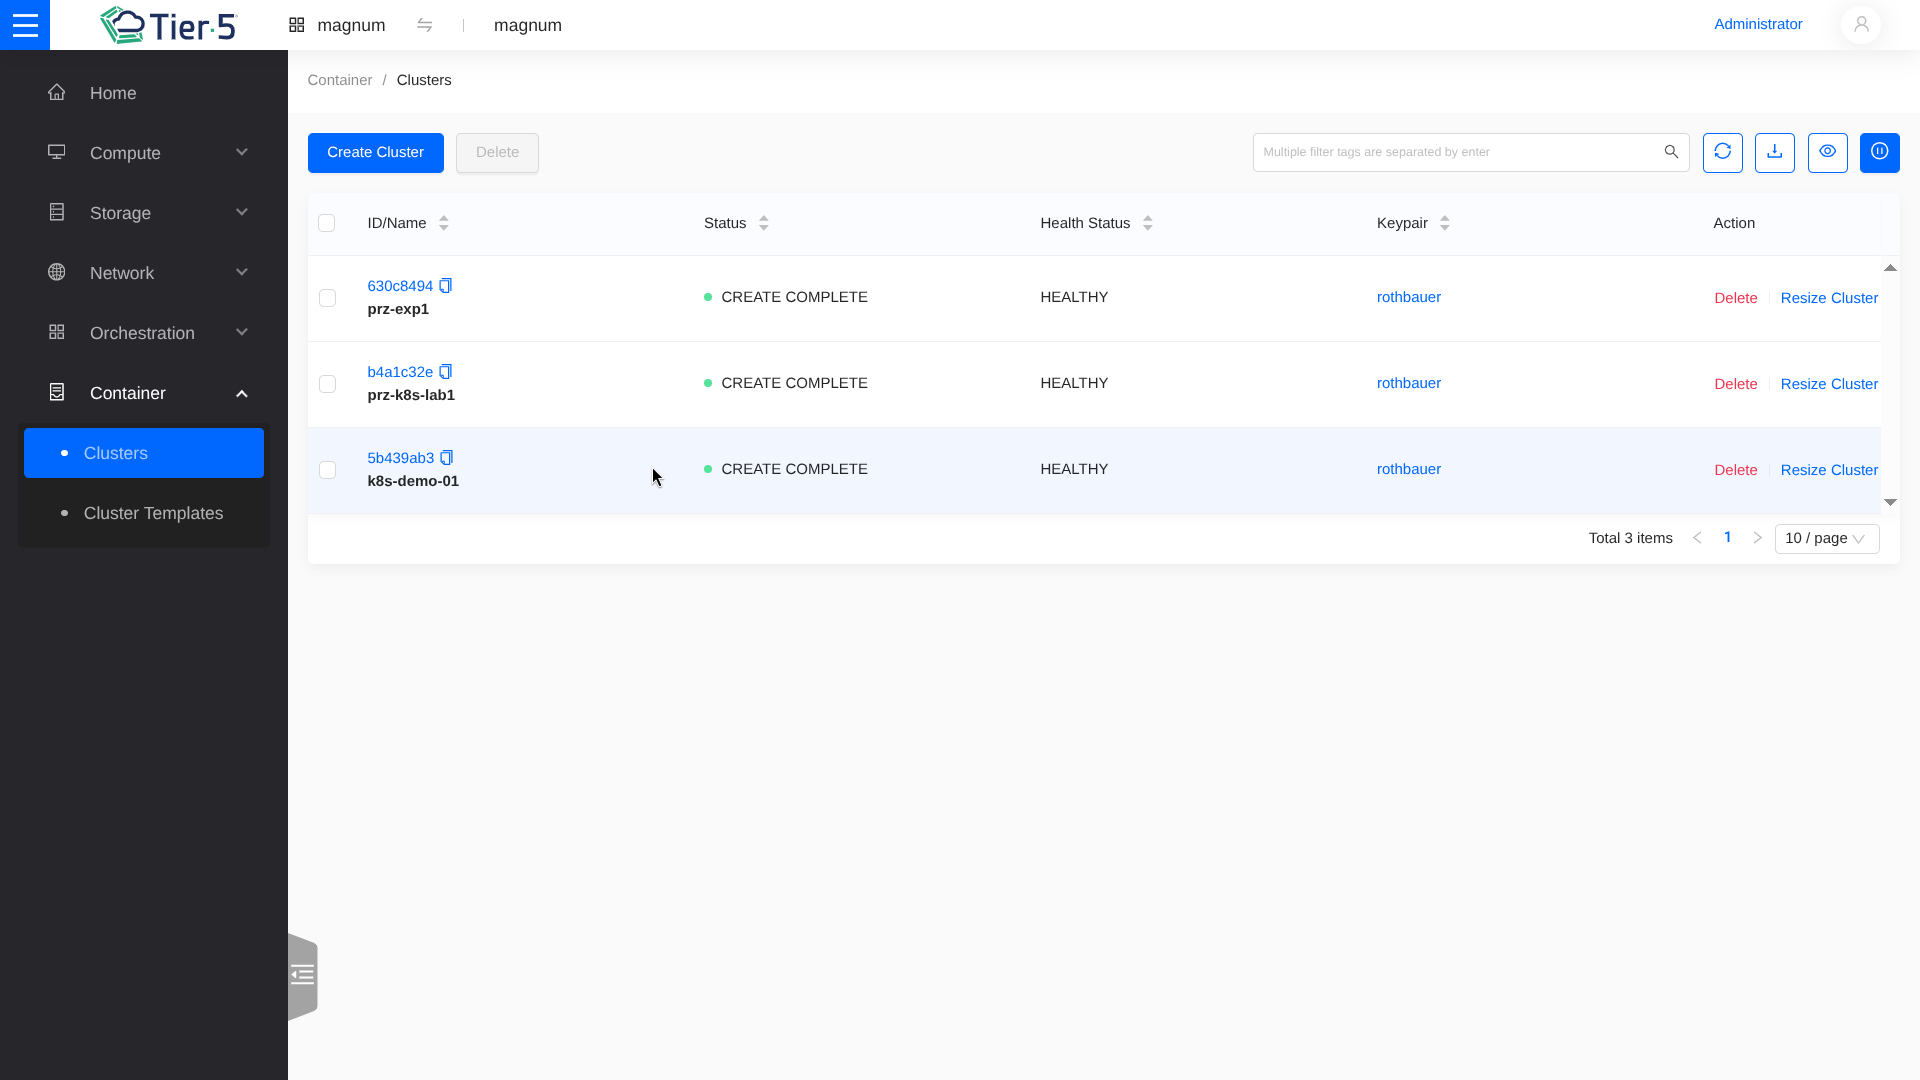Click the search magnifier icon
The image size is (1920, 1080).
[x=1671, y=152]
